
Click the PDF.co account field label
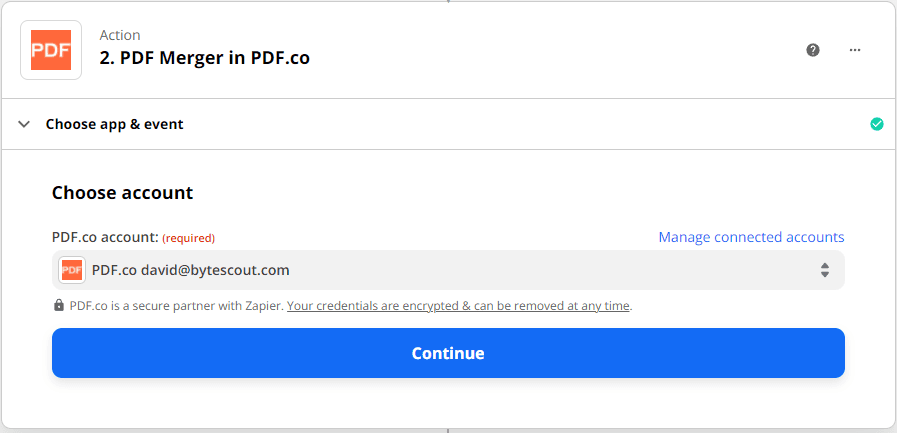point(105,237)
